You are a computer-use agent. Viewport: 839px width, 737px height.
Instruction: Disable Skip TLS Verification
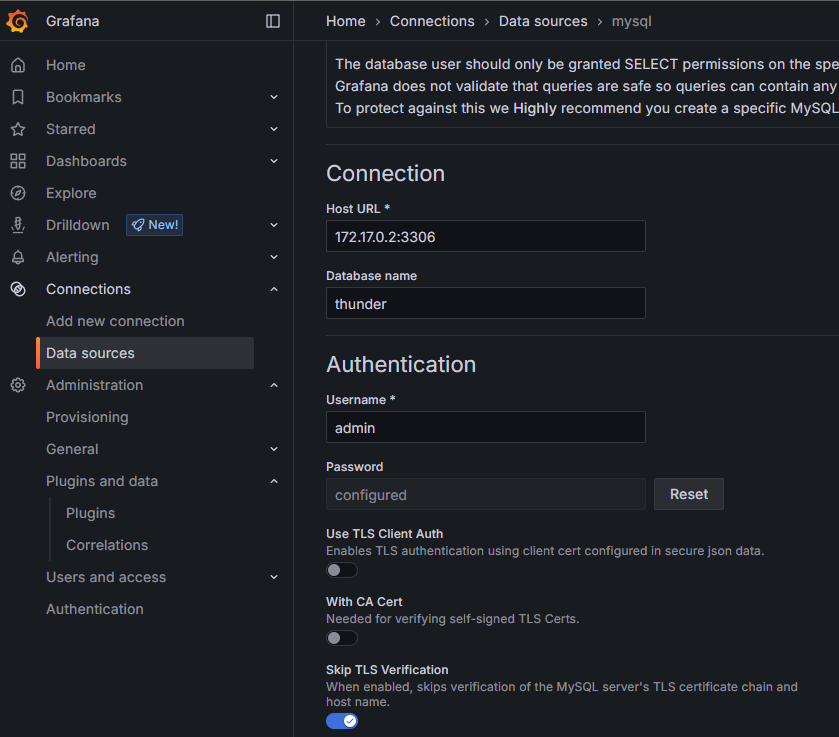(x=341, y=720)
